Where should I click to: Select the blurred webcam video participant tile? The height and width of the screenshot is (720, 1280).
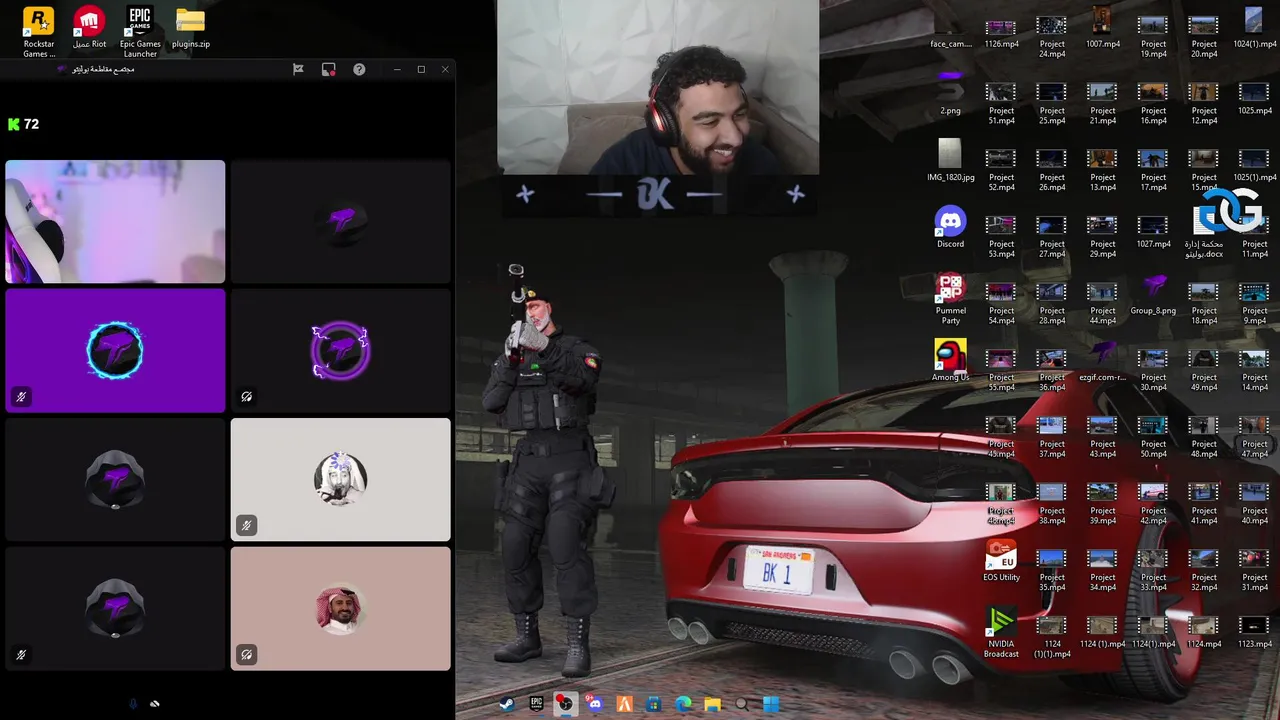click(x=115, y=222)
